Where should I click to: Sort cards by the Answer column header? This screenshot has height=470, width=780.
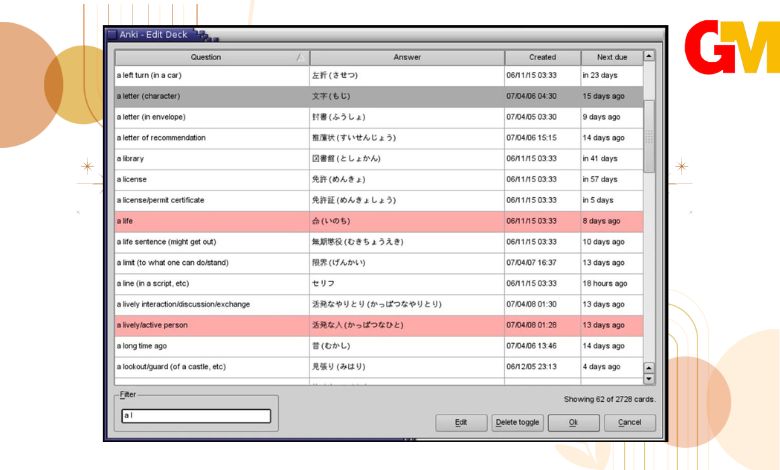tap(407, 57)
